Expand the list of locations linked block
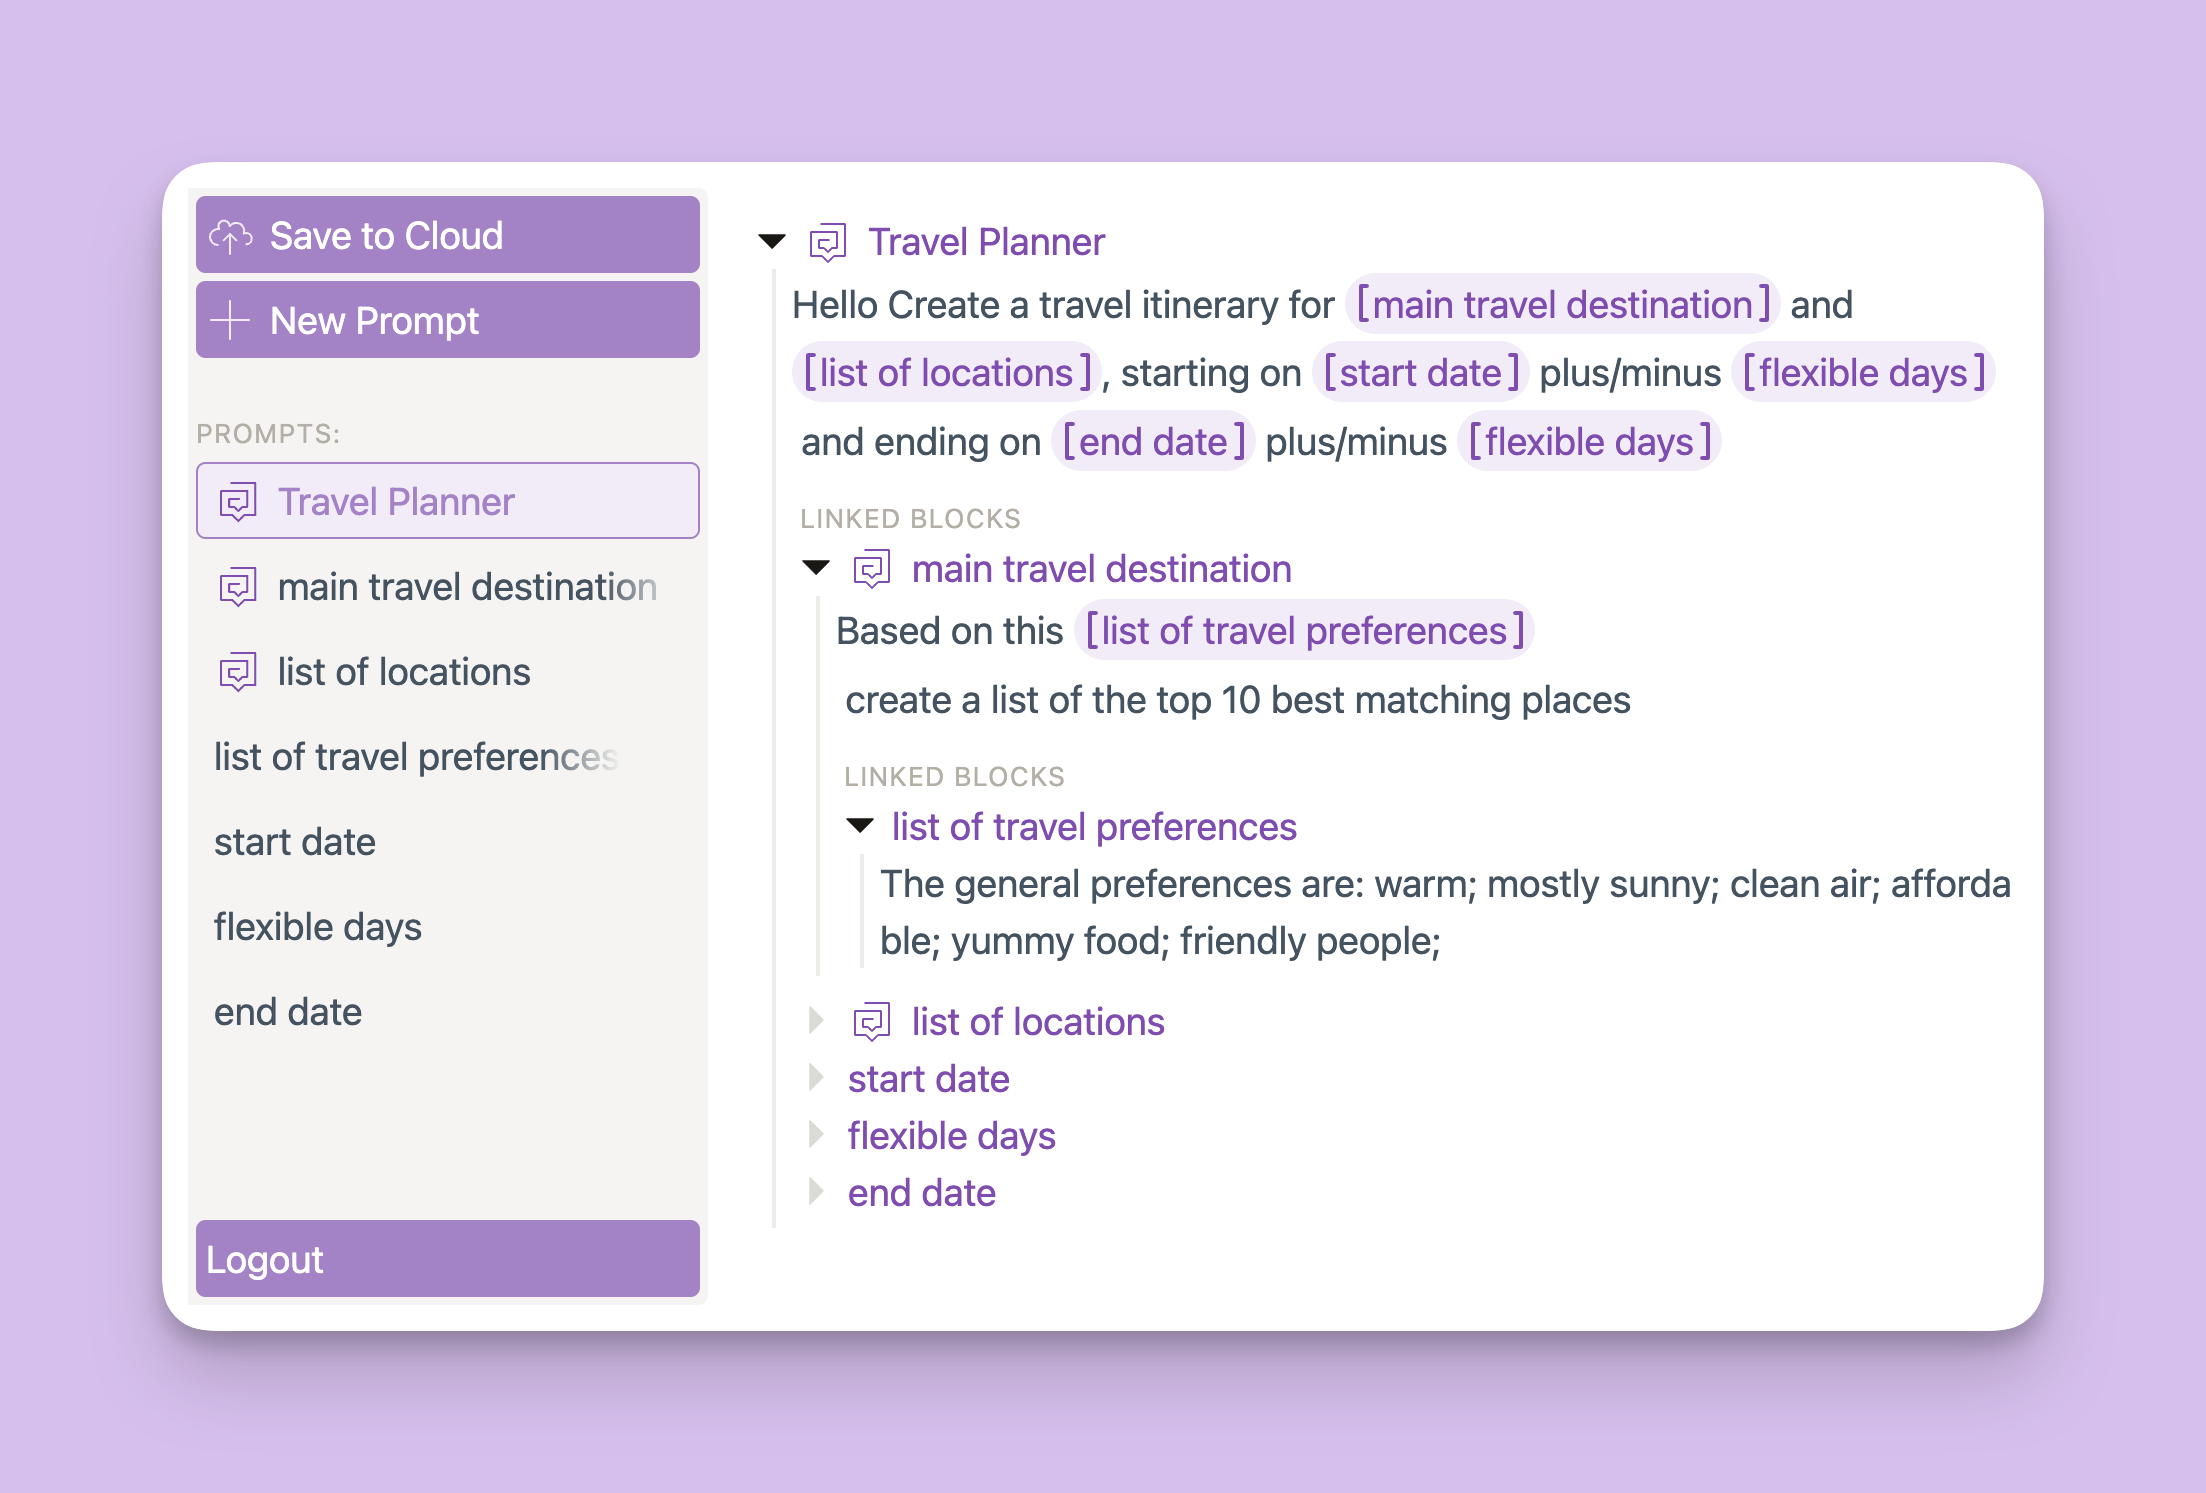 tap(814, 1021)
